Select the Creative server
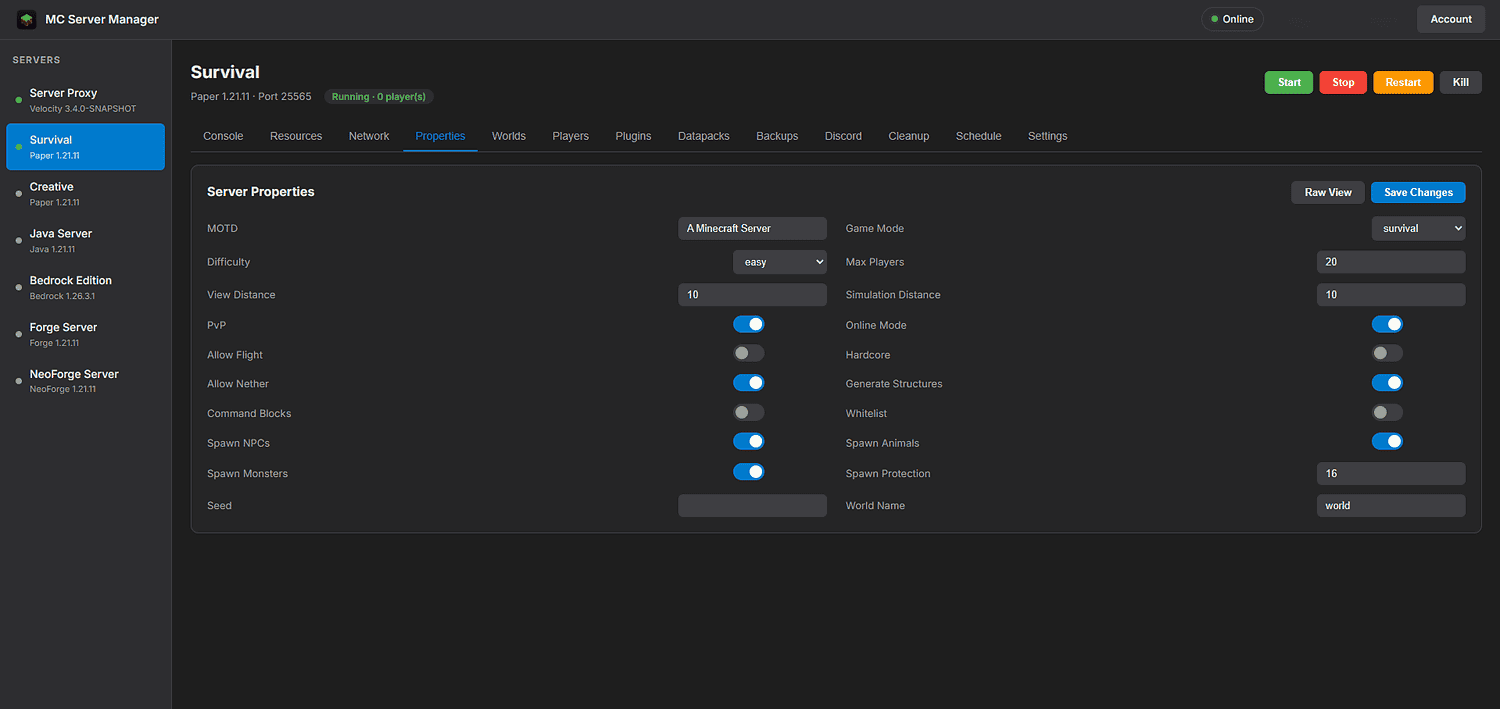Image resolution: width=1500 pixels, height=709 pixels. point(85,194)
